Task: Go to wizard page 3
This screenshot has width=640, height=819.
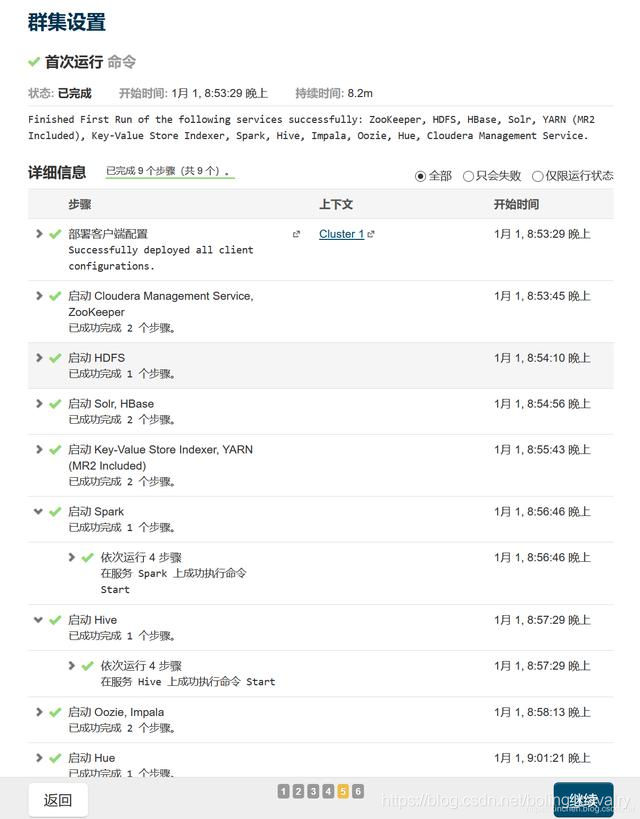Action: [x=313, y=791]
